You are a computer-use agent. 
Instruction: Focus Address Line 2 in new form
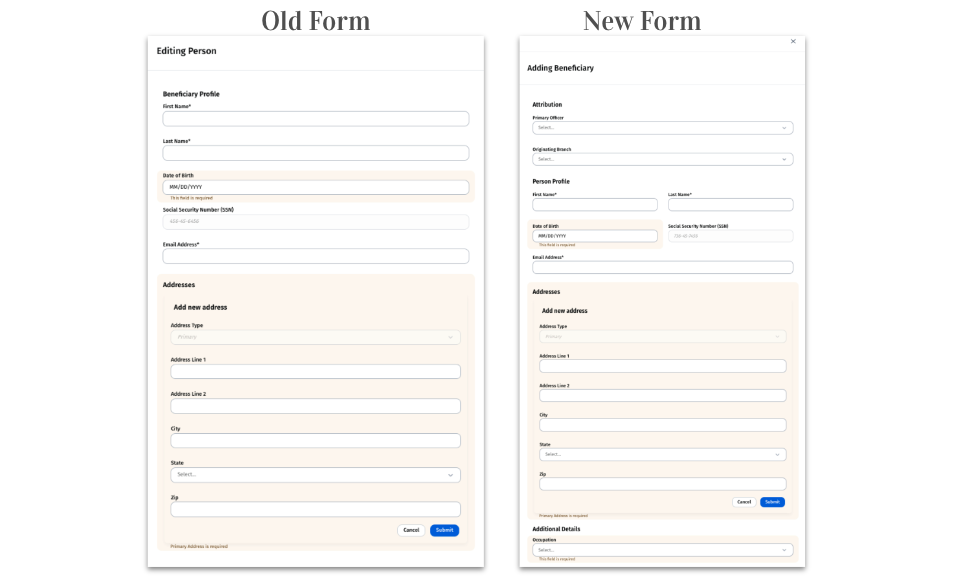pyautogui.click(x=662, y=396)
